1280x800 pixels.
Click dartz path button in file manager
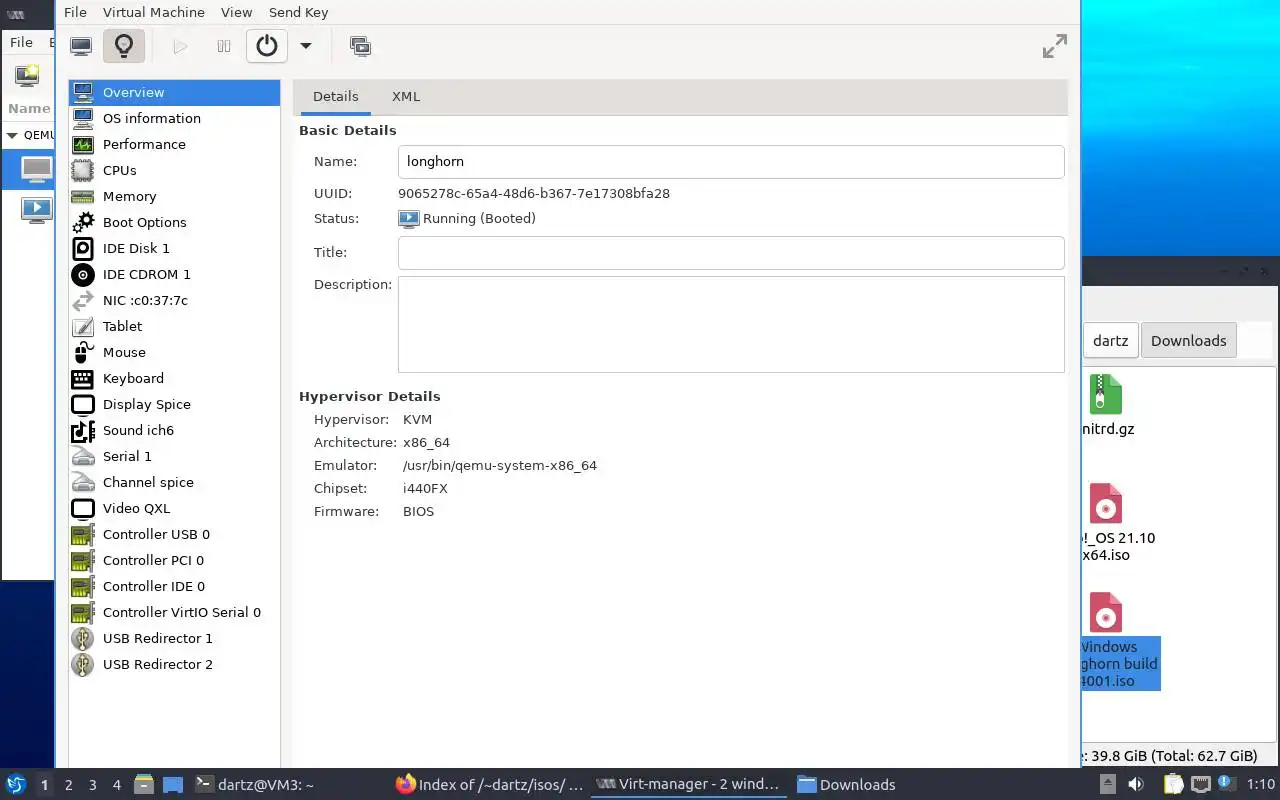1110,340
